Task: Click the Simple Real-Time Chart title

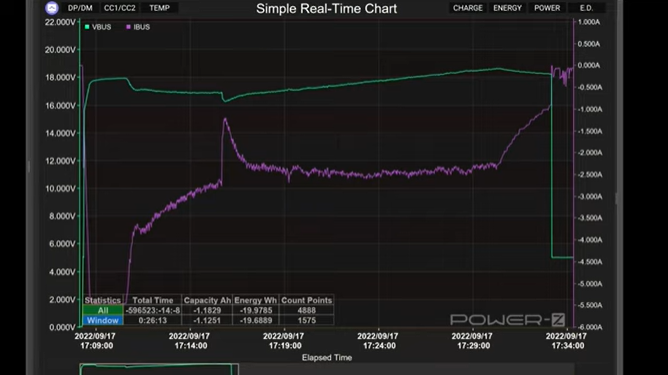Action: point(326,9)
